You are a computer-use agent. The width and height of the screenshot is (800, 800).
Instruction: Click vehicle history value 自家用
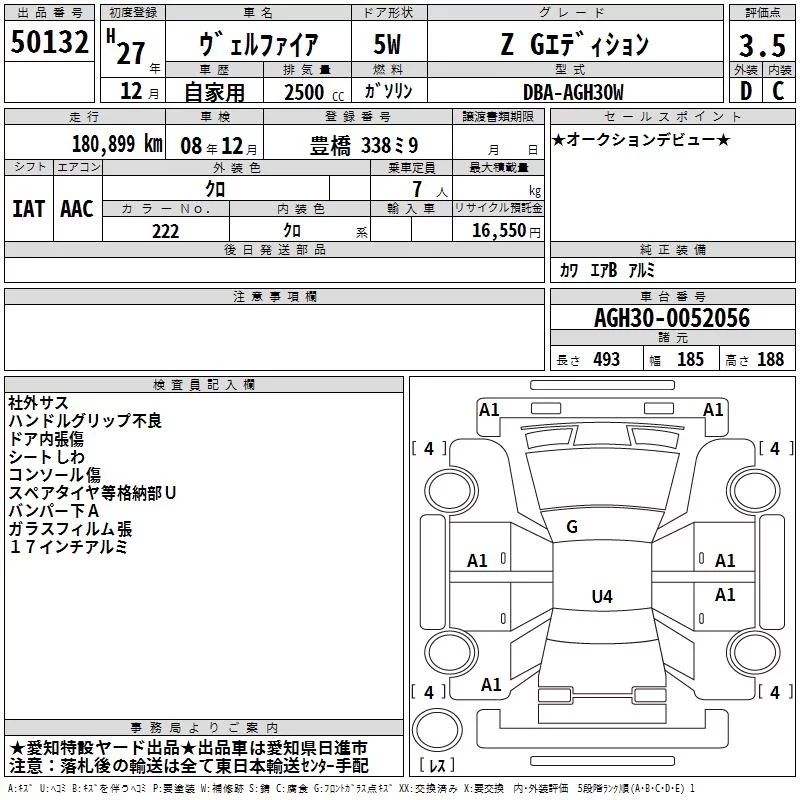point(214,92)
